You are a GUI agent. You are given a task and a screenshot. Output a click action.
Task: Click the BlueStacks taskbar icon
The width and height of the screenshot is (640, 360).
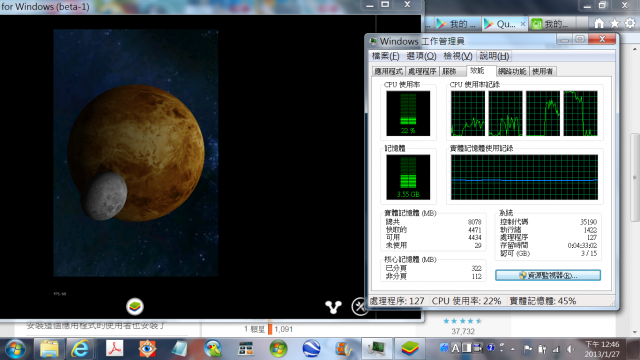point(410,349)
